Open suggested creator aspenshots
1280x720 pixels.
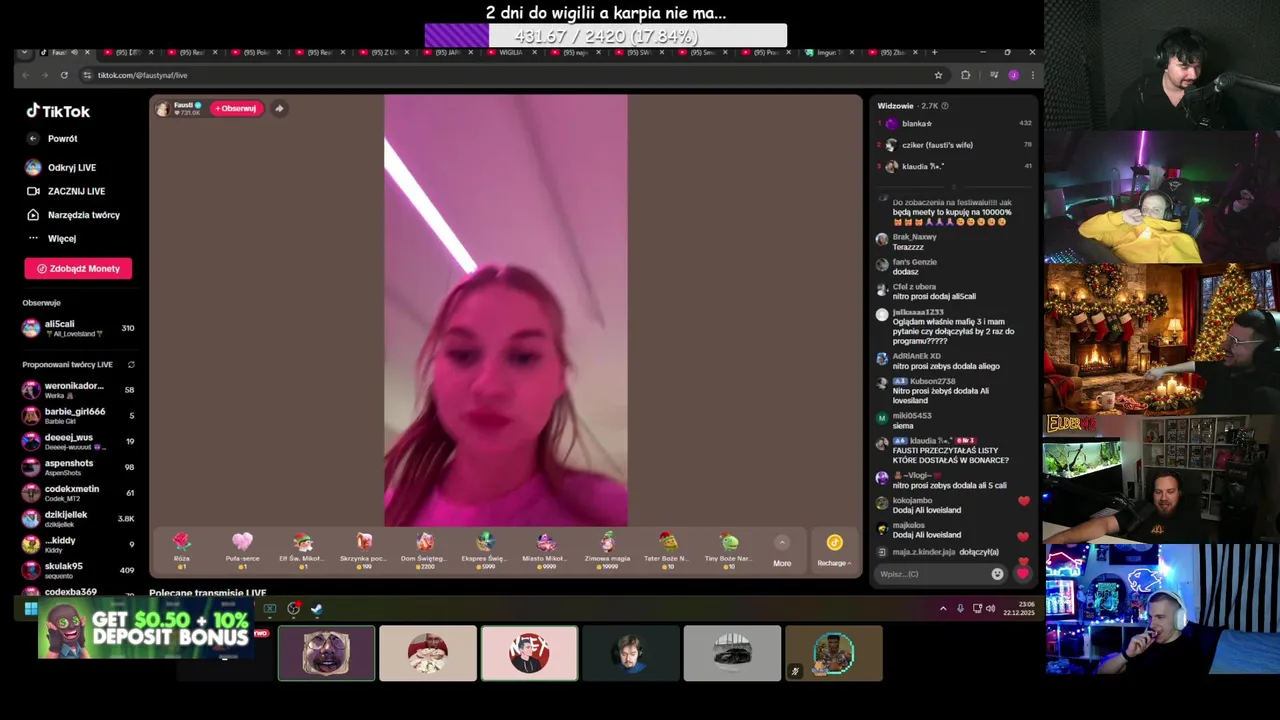point(78,467)
